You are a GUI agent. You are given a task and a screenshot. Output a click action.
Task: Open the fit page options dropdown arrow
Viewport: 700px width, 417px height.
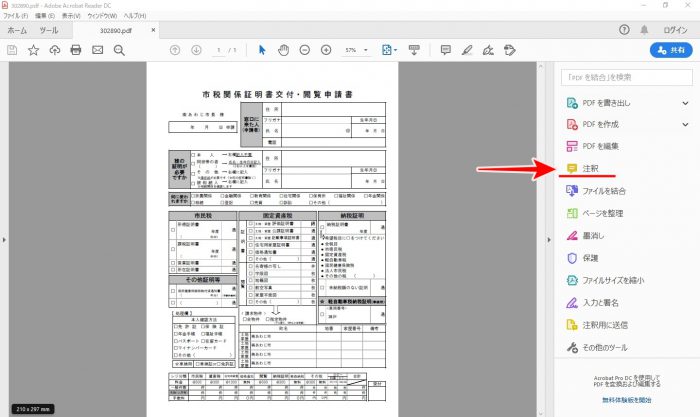tap(395, 50)
